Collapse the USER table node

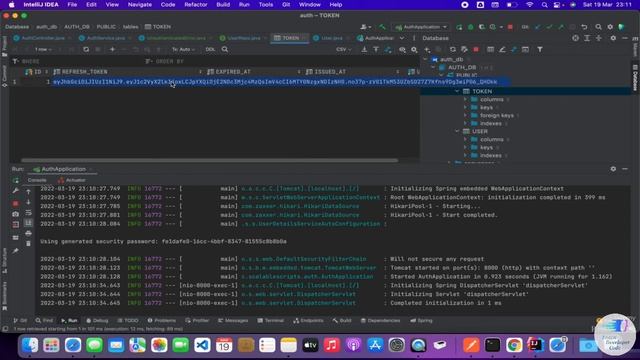point(457,131)
